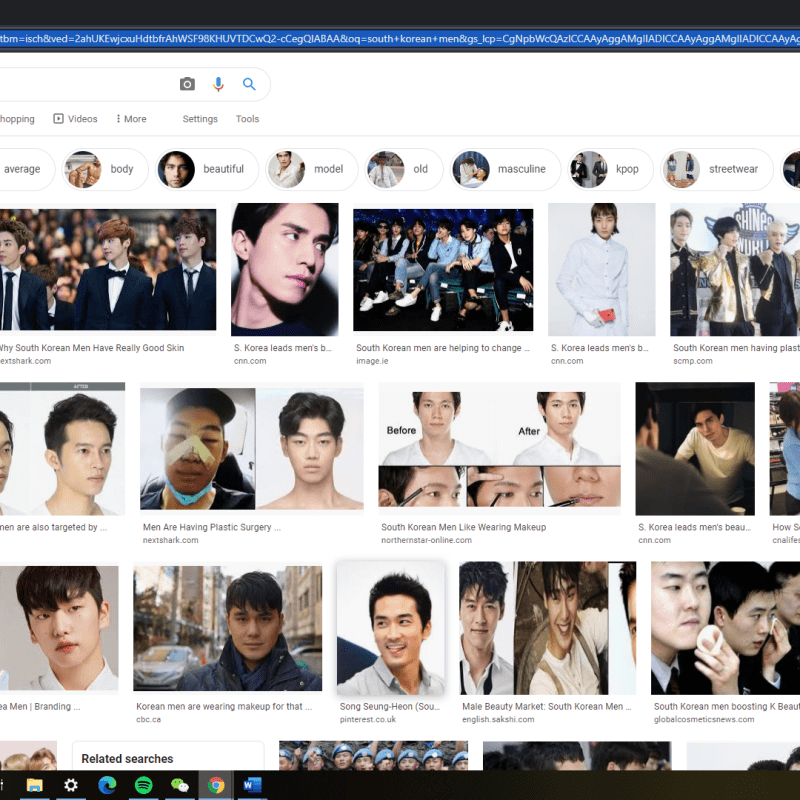Open File Explorer from the taskbar
800x800 pixels.
click(34, 785)
